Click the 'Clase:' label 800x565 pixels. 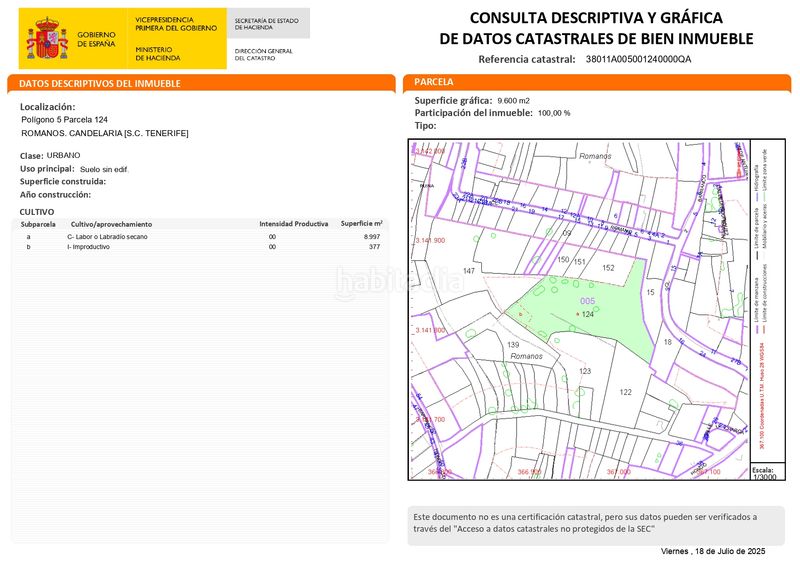31,156
